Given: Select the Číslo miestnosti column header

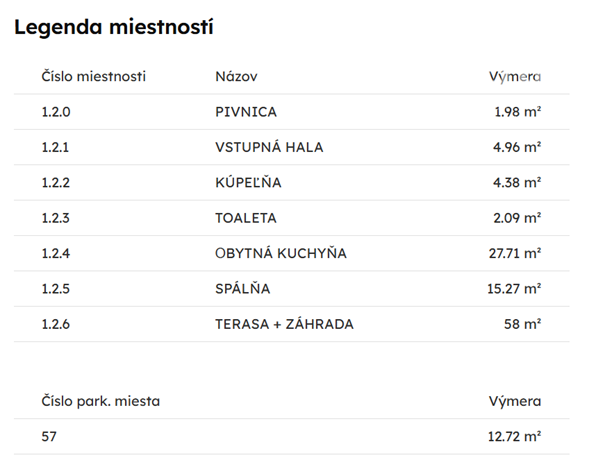Looking at the screenshot, I should pyautogui.click(x=94, y=77).
